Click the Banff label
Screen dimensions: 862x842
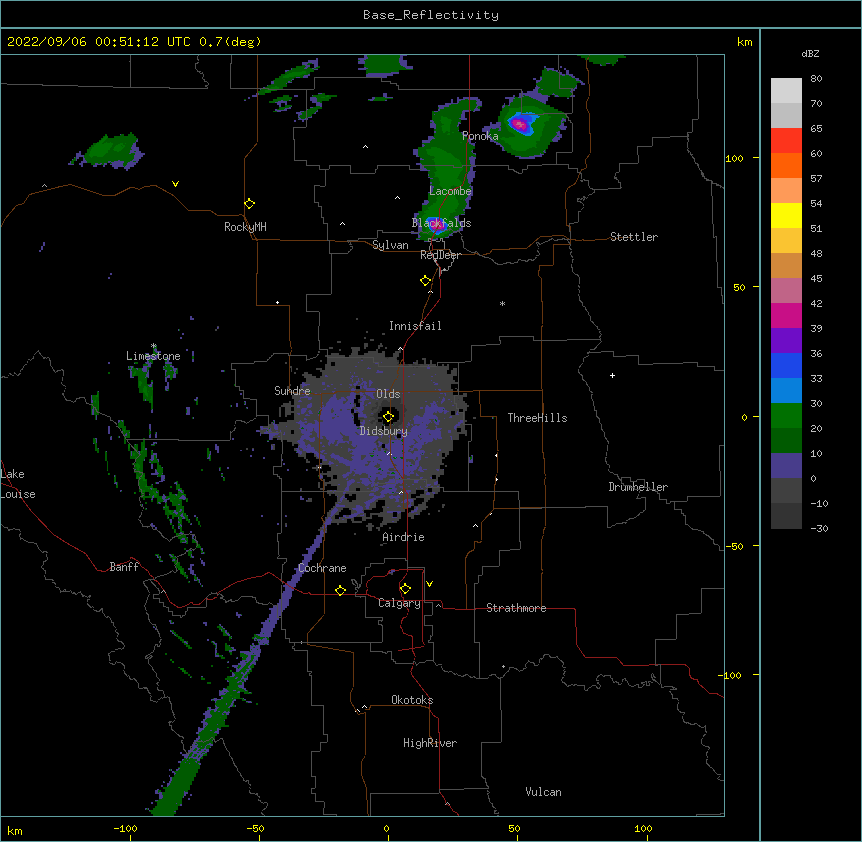pos(124,567)
